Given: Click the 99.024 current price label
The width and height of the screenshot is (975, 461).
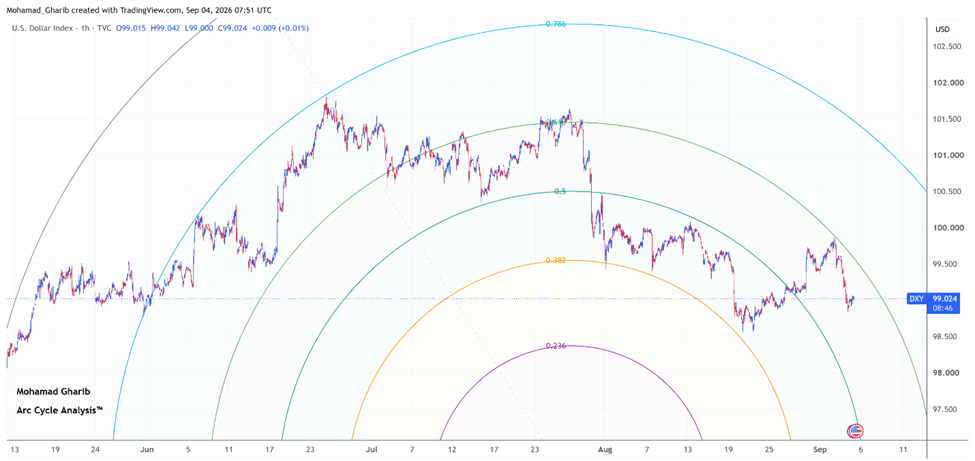Looking at the screenshot, I should [x=945, y=299].
